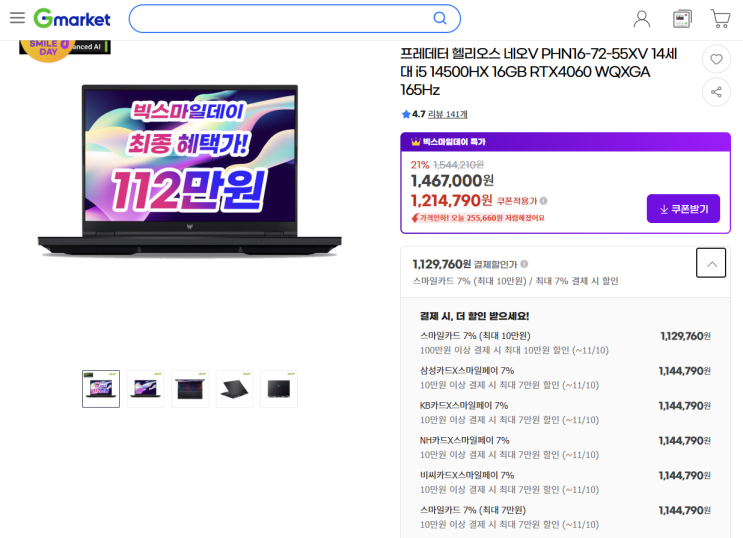Click the main laptop product image
Image resolution: width=743 pixels, height=538 pixels.
tap(190, 171)
